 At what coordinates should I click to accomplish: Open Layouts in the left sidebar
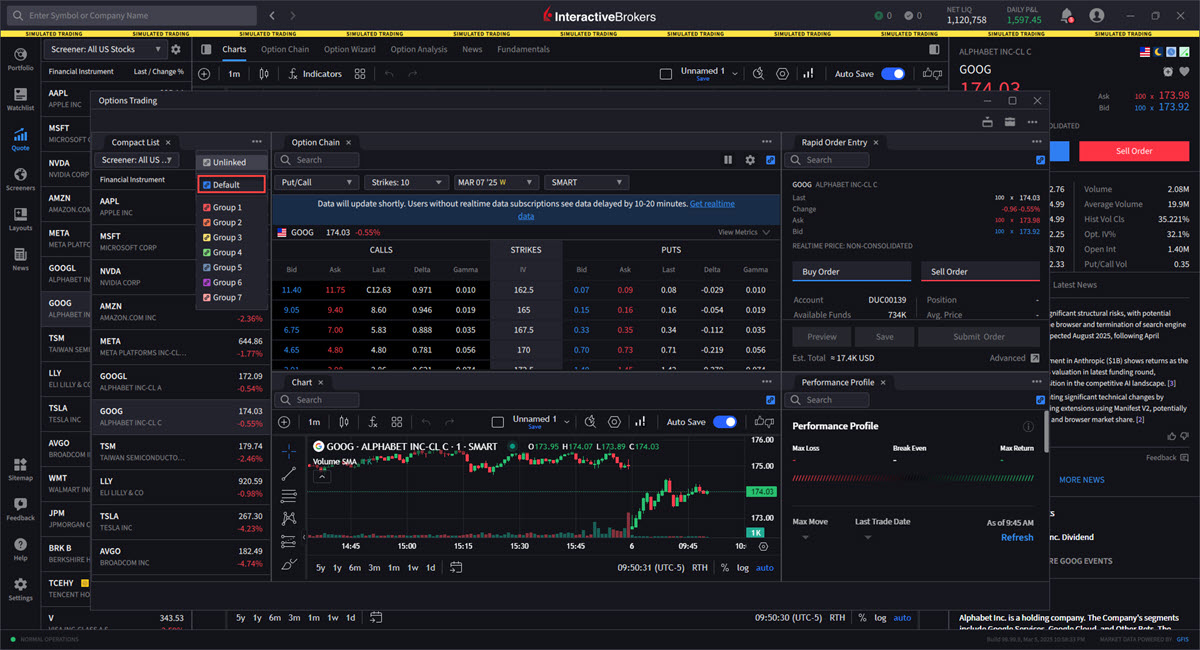click(20, 218)
